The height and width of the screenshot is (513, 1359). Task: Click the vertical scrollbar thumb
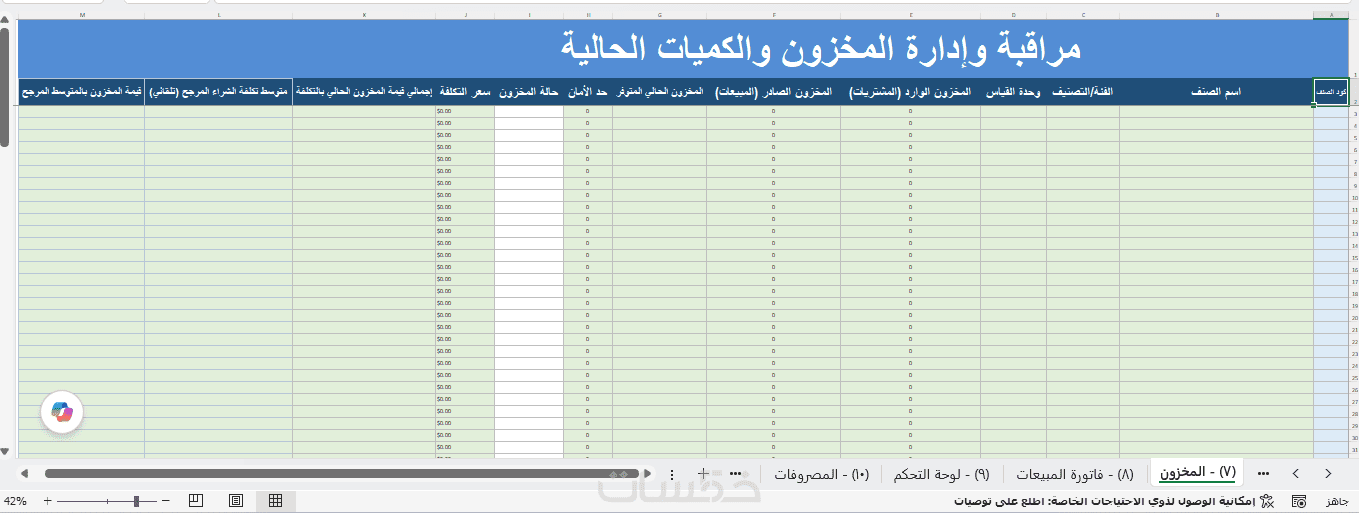click(4, 86)
